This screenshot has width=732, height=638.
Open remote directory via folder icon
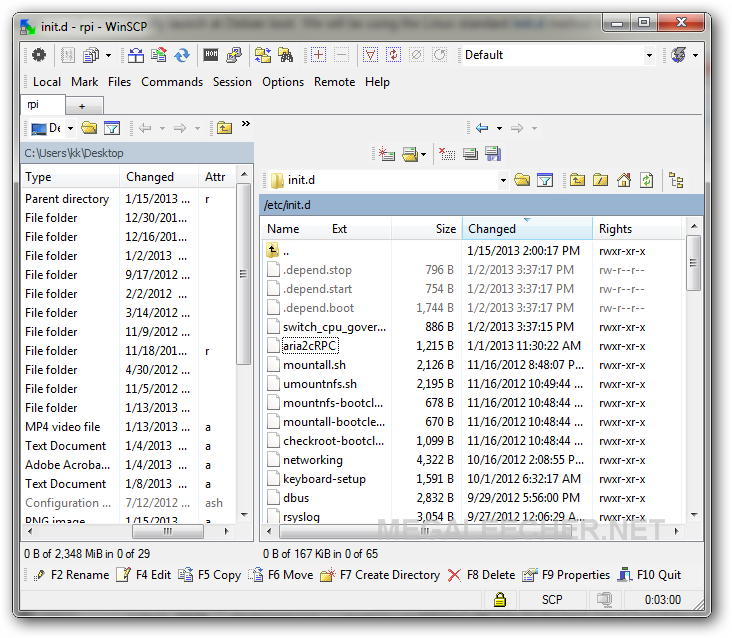click(x=522, y=180)
